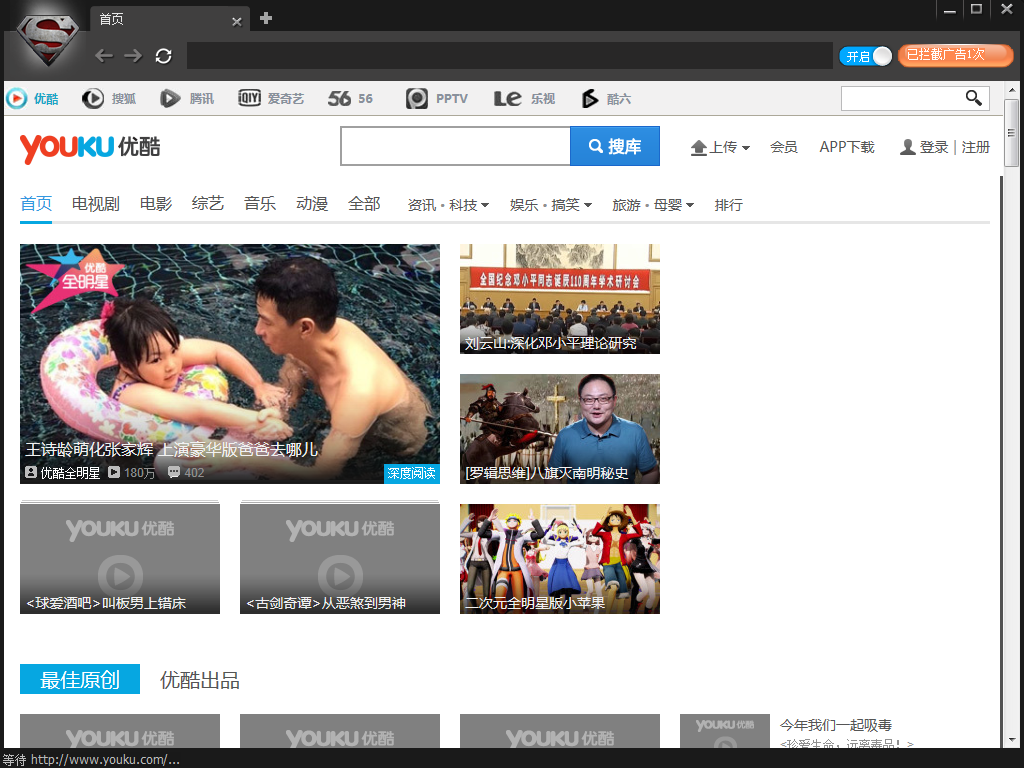Open iQiyi video site shortcut
1024x768 pixels.
(x=271, y=98)
